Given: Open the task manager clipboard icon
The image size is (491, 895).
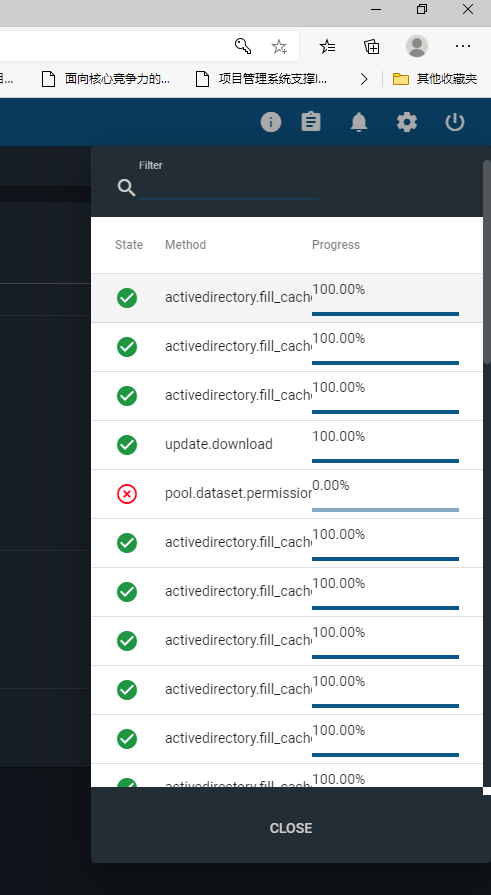Looking at the screenshot, I should (x=311, y=122).
